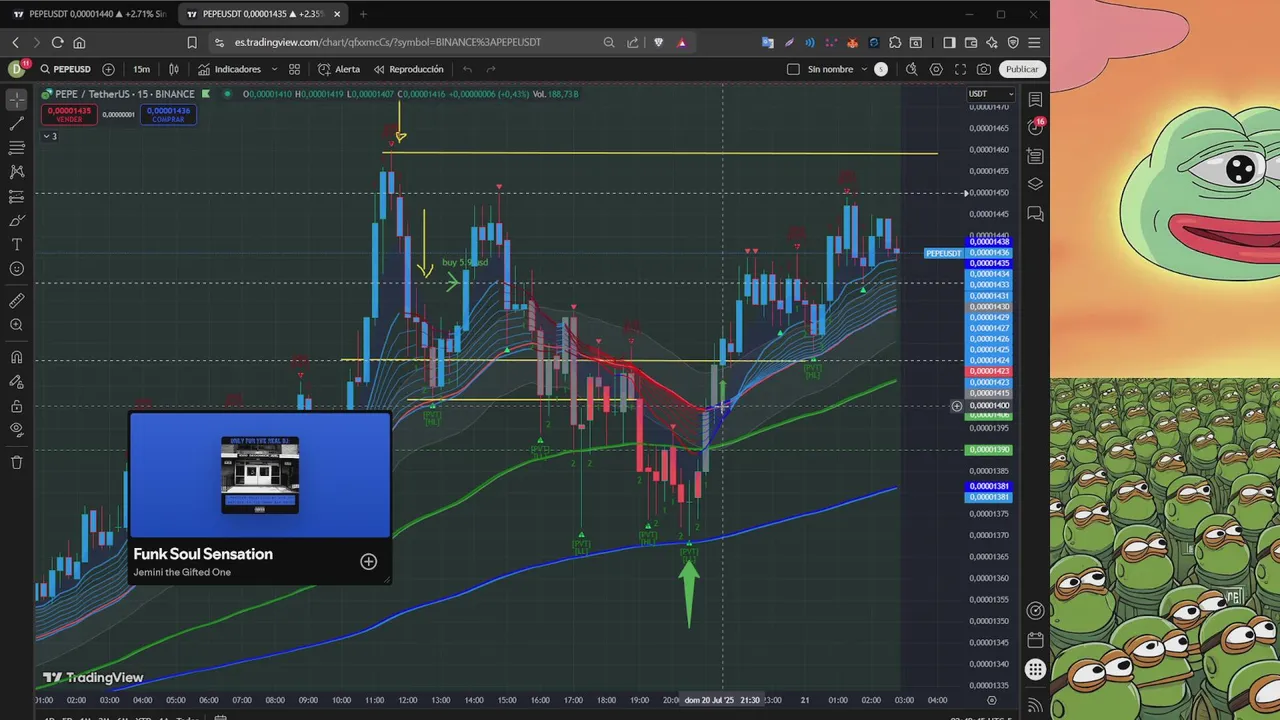Screen dimensions: 1280x720
Task: Click the PEPEUSDT price scale label
Action: point(943,253)
